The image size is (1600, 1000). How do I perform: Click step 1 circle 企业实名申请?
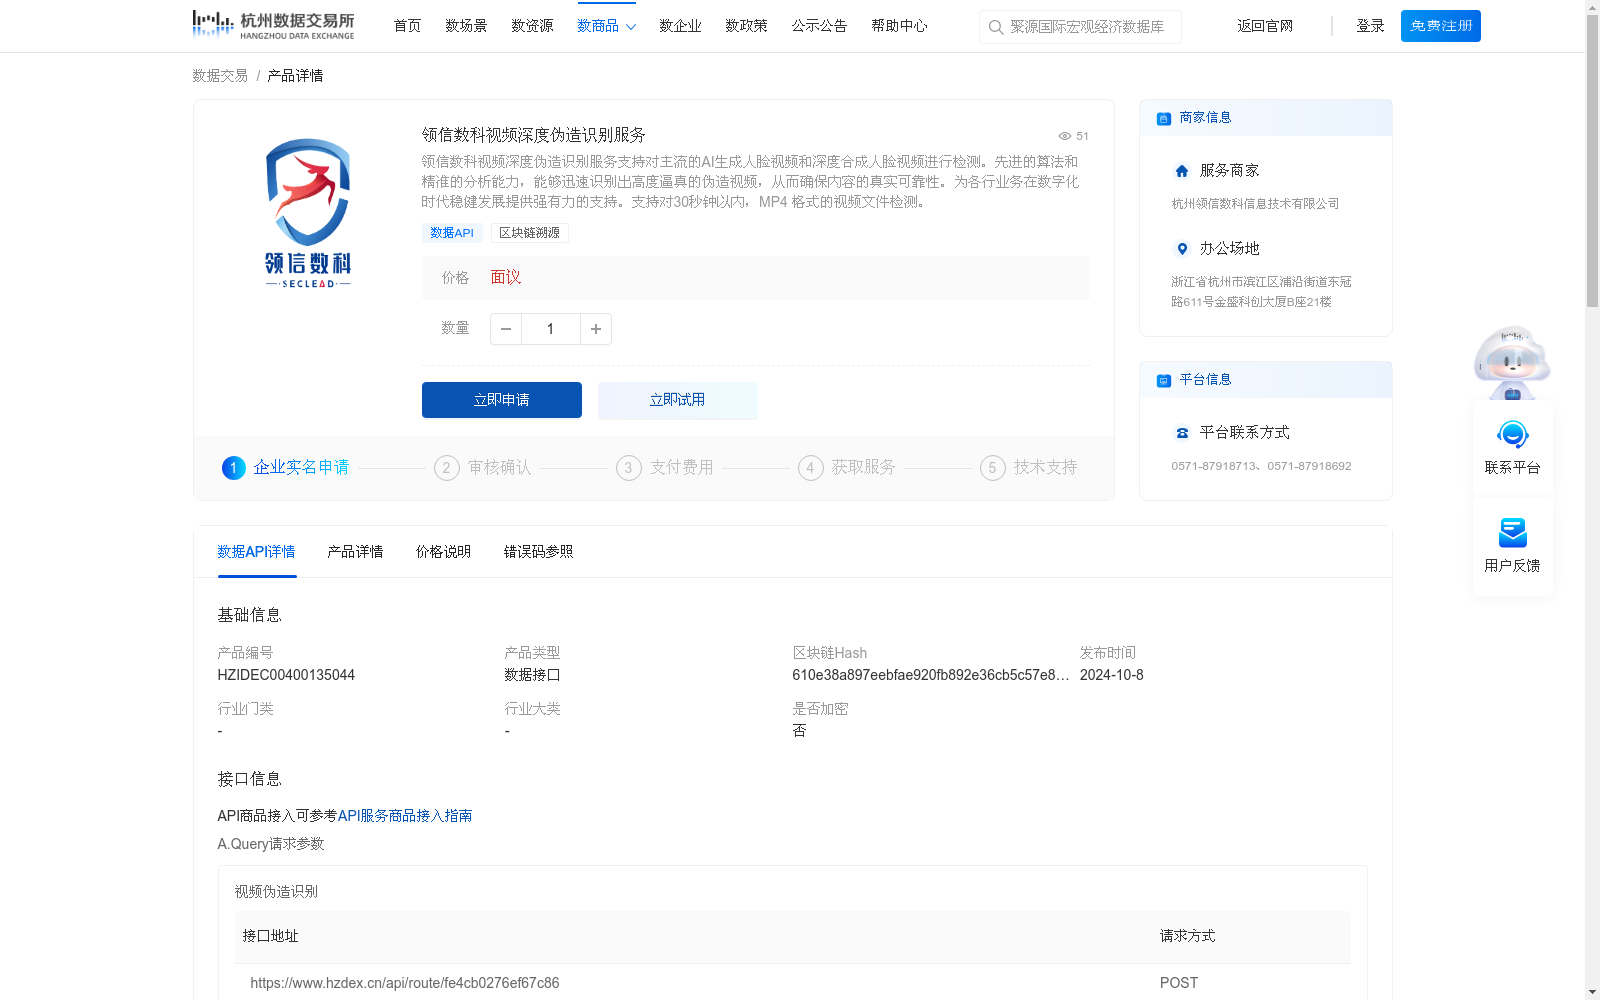(x=234, y=468)
